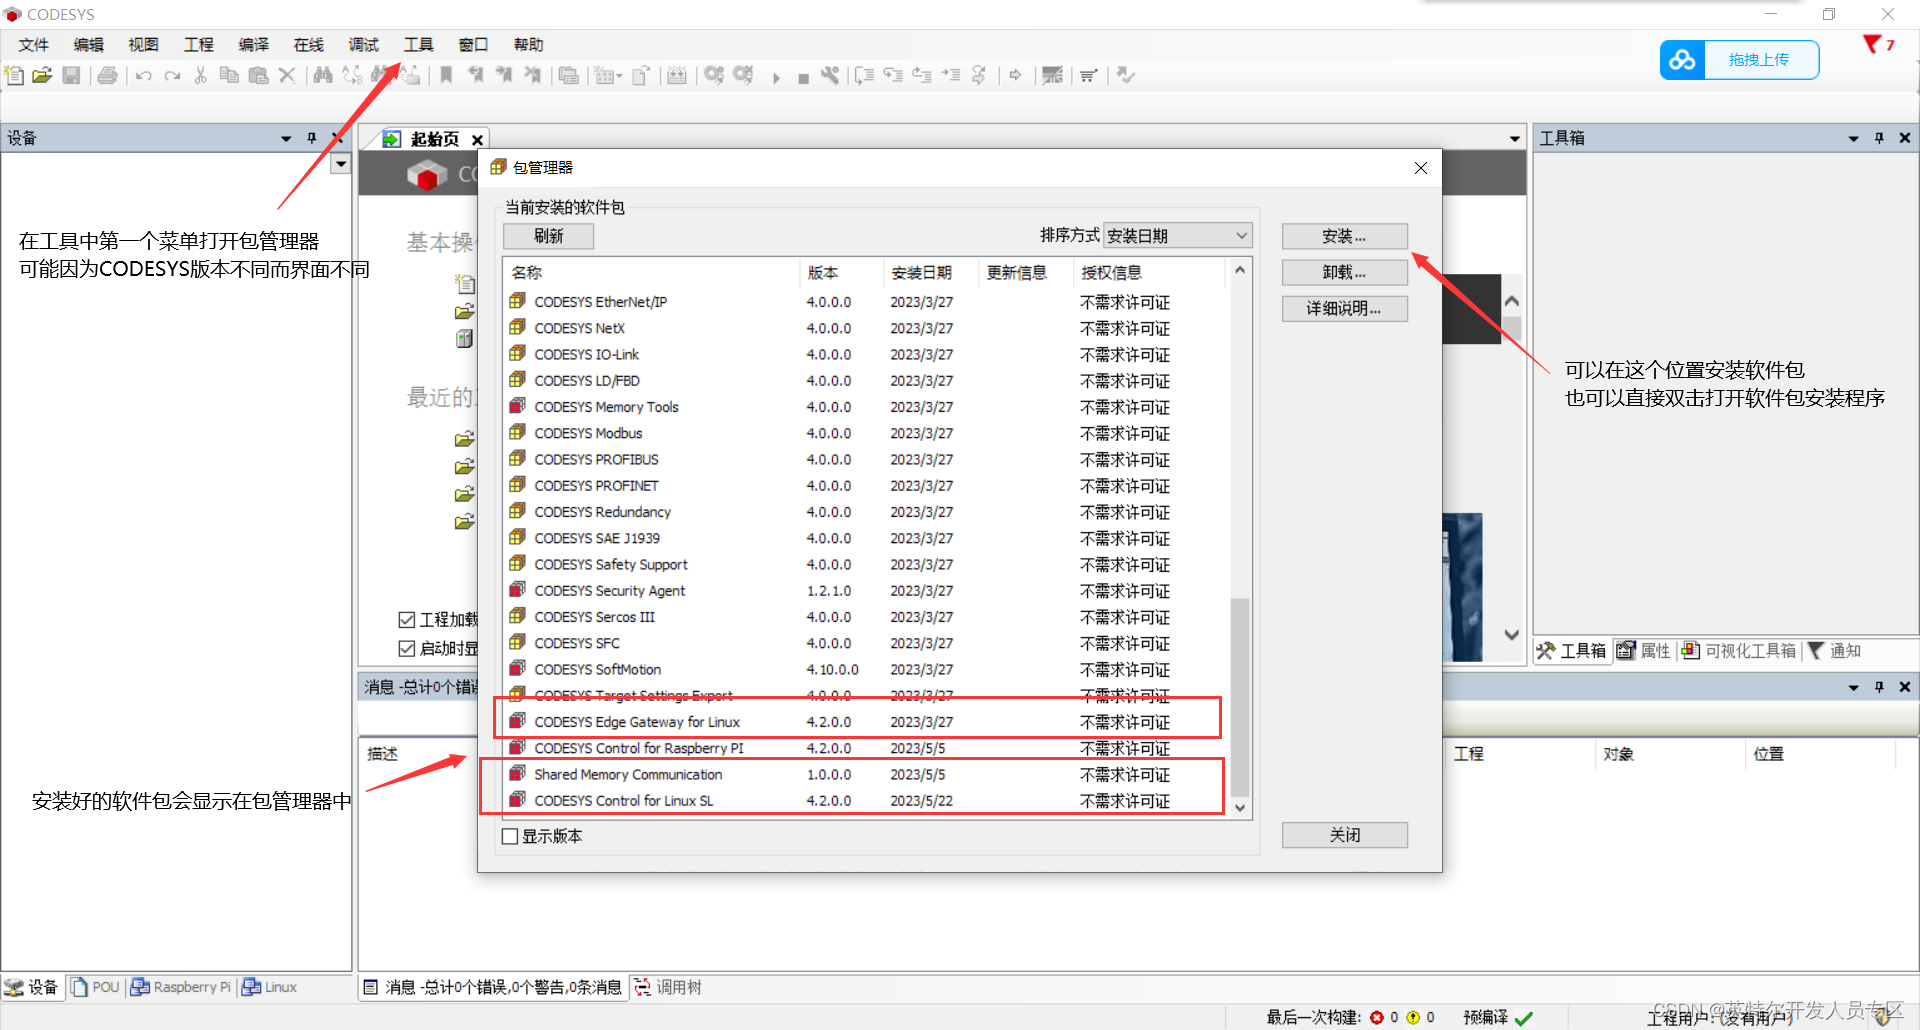Click the Delete X toolbar icon
Screen dimensions: 1920x1030
tap(287, 75)
